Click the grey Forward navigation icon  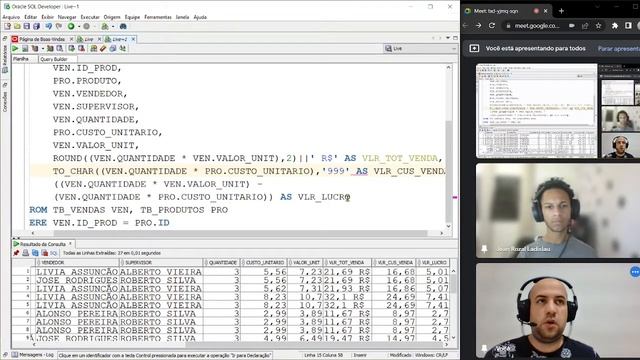[x=87, y=27]
